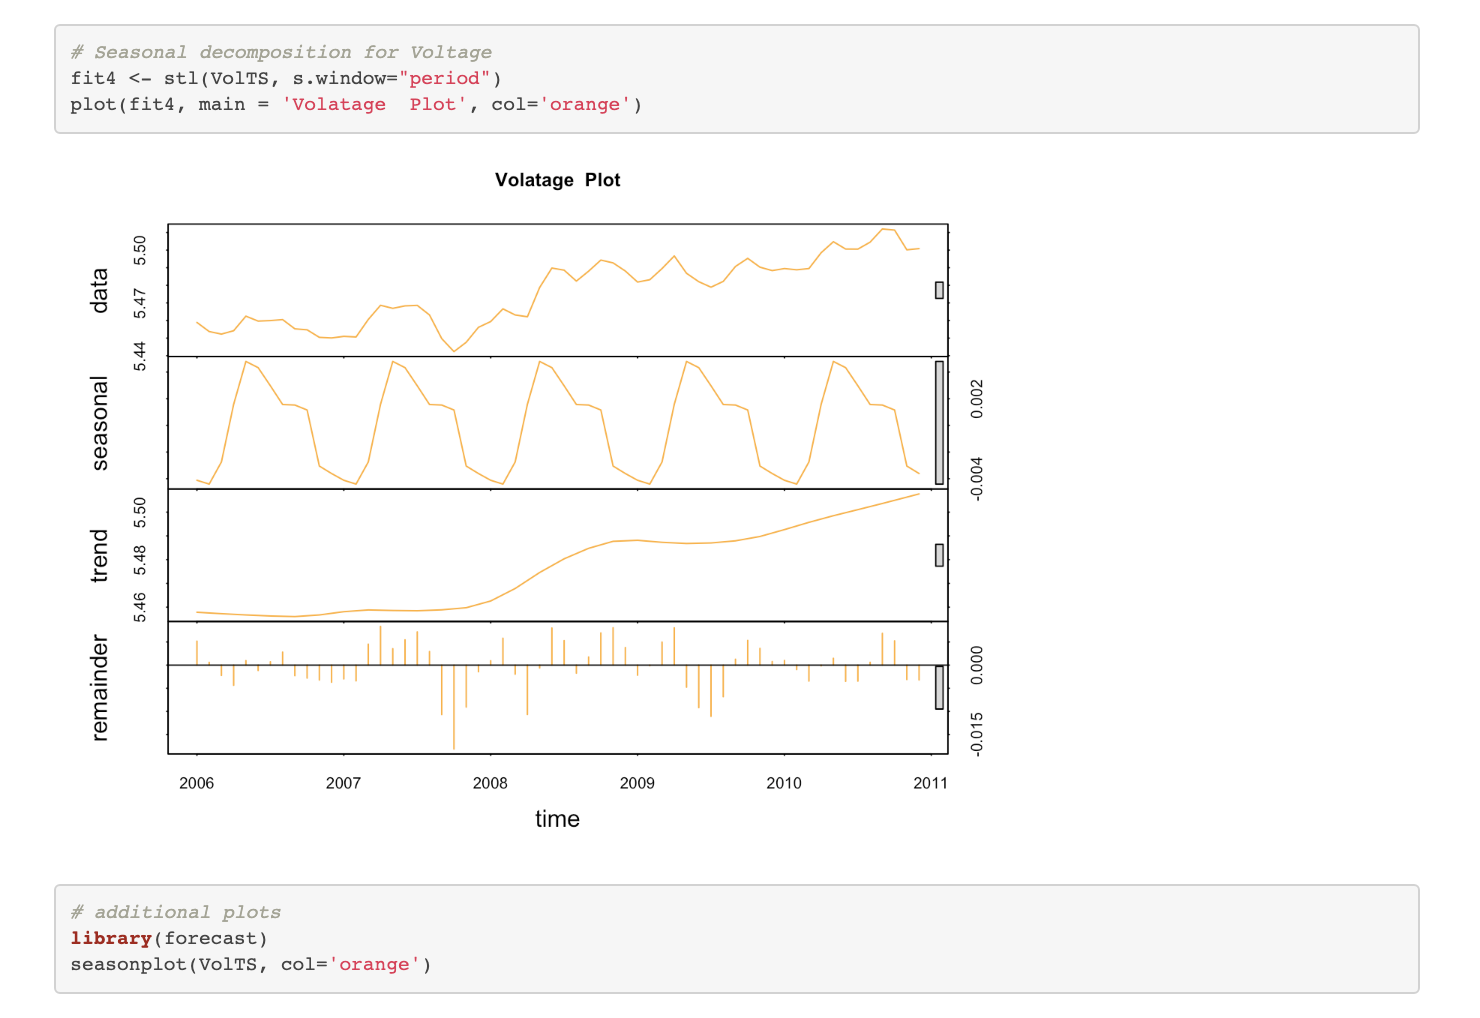Click the 'remainder' panel axis label
Viewport: 1480px width, 1018px height.
pos(99,687)
